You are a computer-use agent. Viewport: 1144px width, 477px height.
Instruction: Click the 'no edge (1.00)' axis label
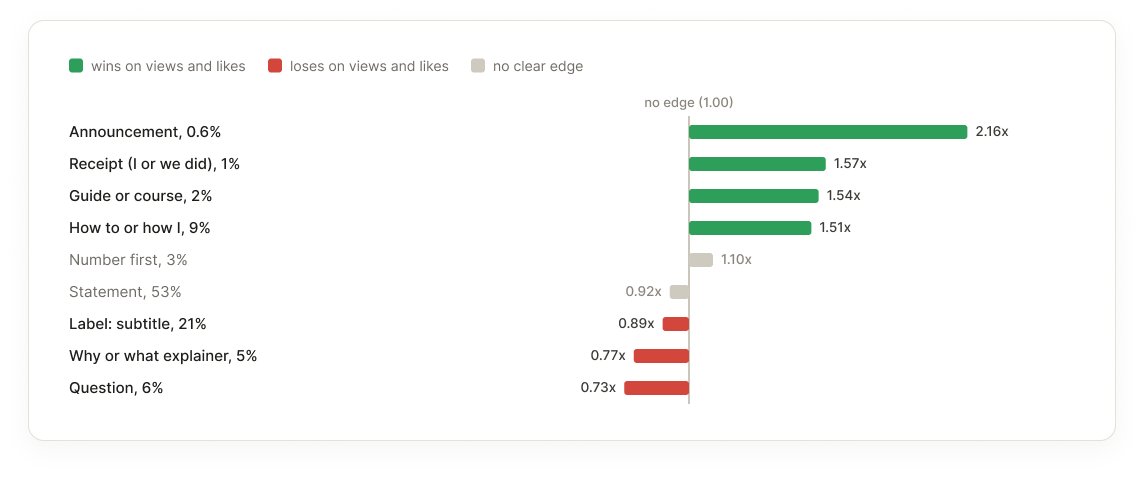click(x=689, y=103)
